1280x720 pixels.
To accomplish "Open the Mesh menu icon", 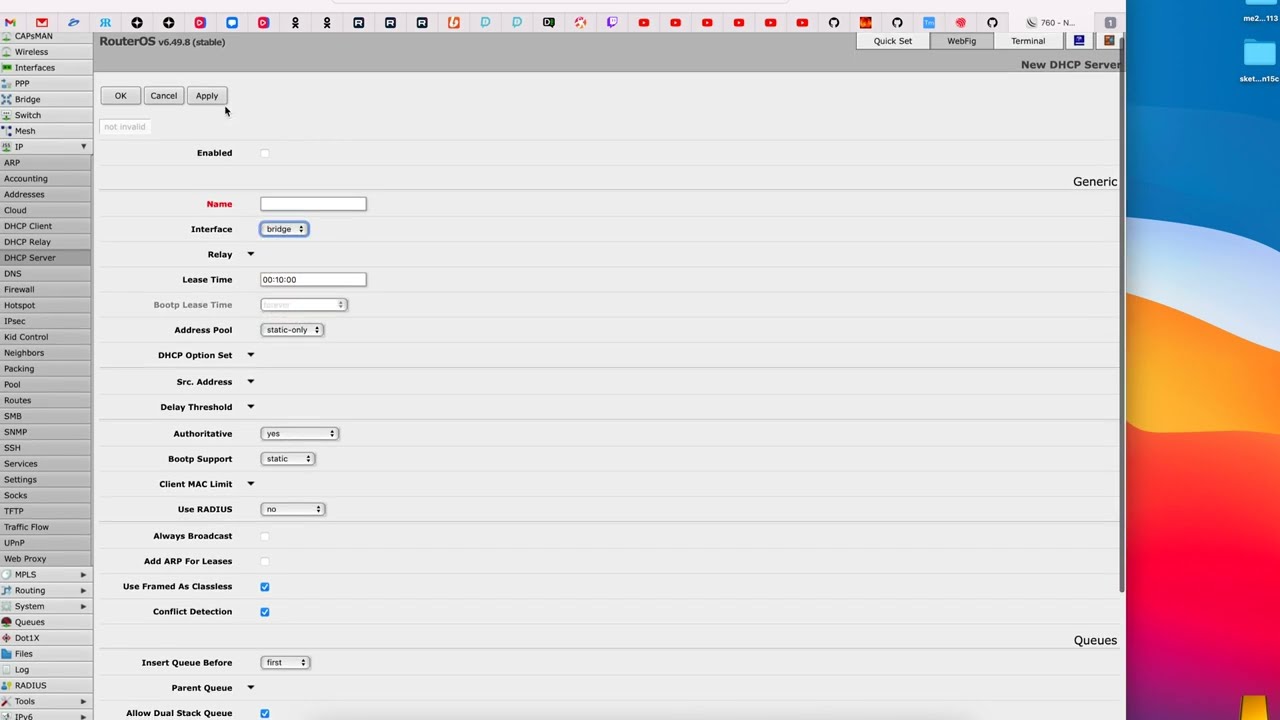I will pyautogui.click(x=7, y=131).
